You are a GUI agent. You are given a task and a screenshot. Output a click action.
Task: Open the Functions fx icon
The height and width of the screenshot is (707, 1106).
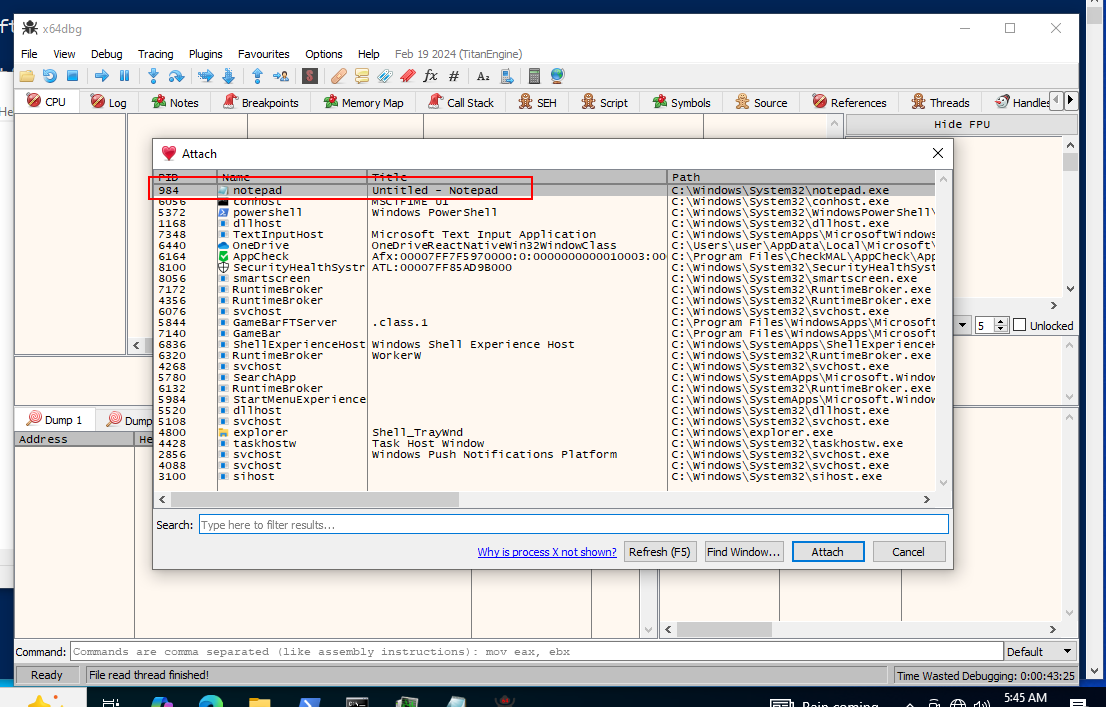coord(430,75)
